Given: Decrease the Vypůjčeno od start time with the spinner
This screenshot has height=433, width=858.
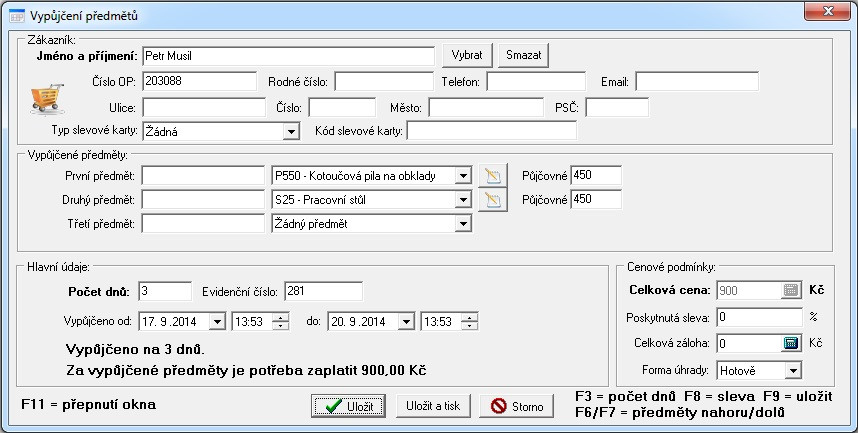Looking at the screenshot, I should [x=280, y=325].
